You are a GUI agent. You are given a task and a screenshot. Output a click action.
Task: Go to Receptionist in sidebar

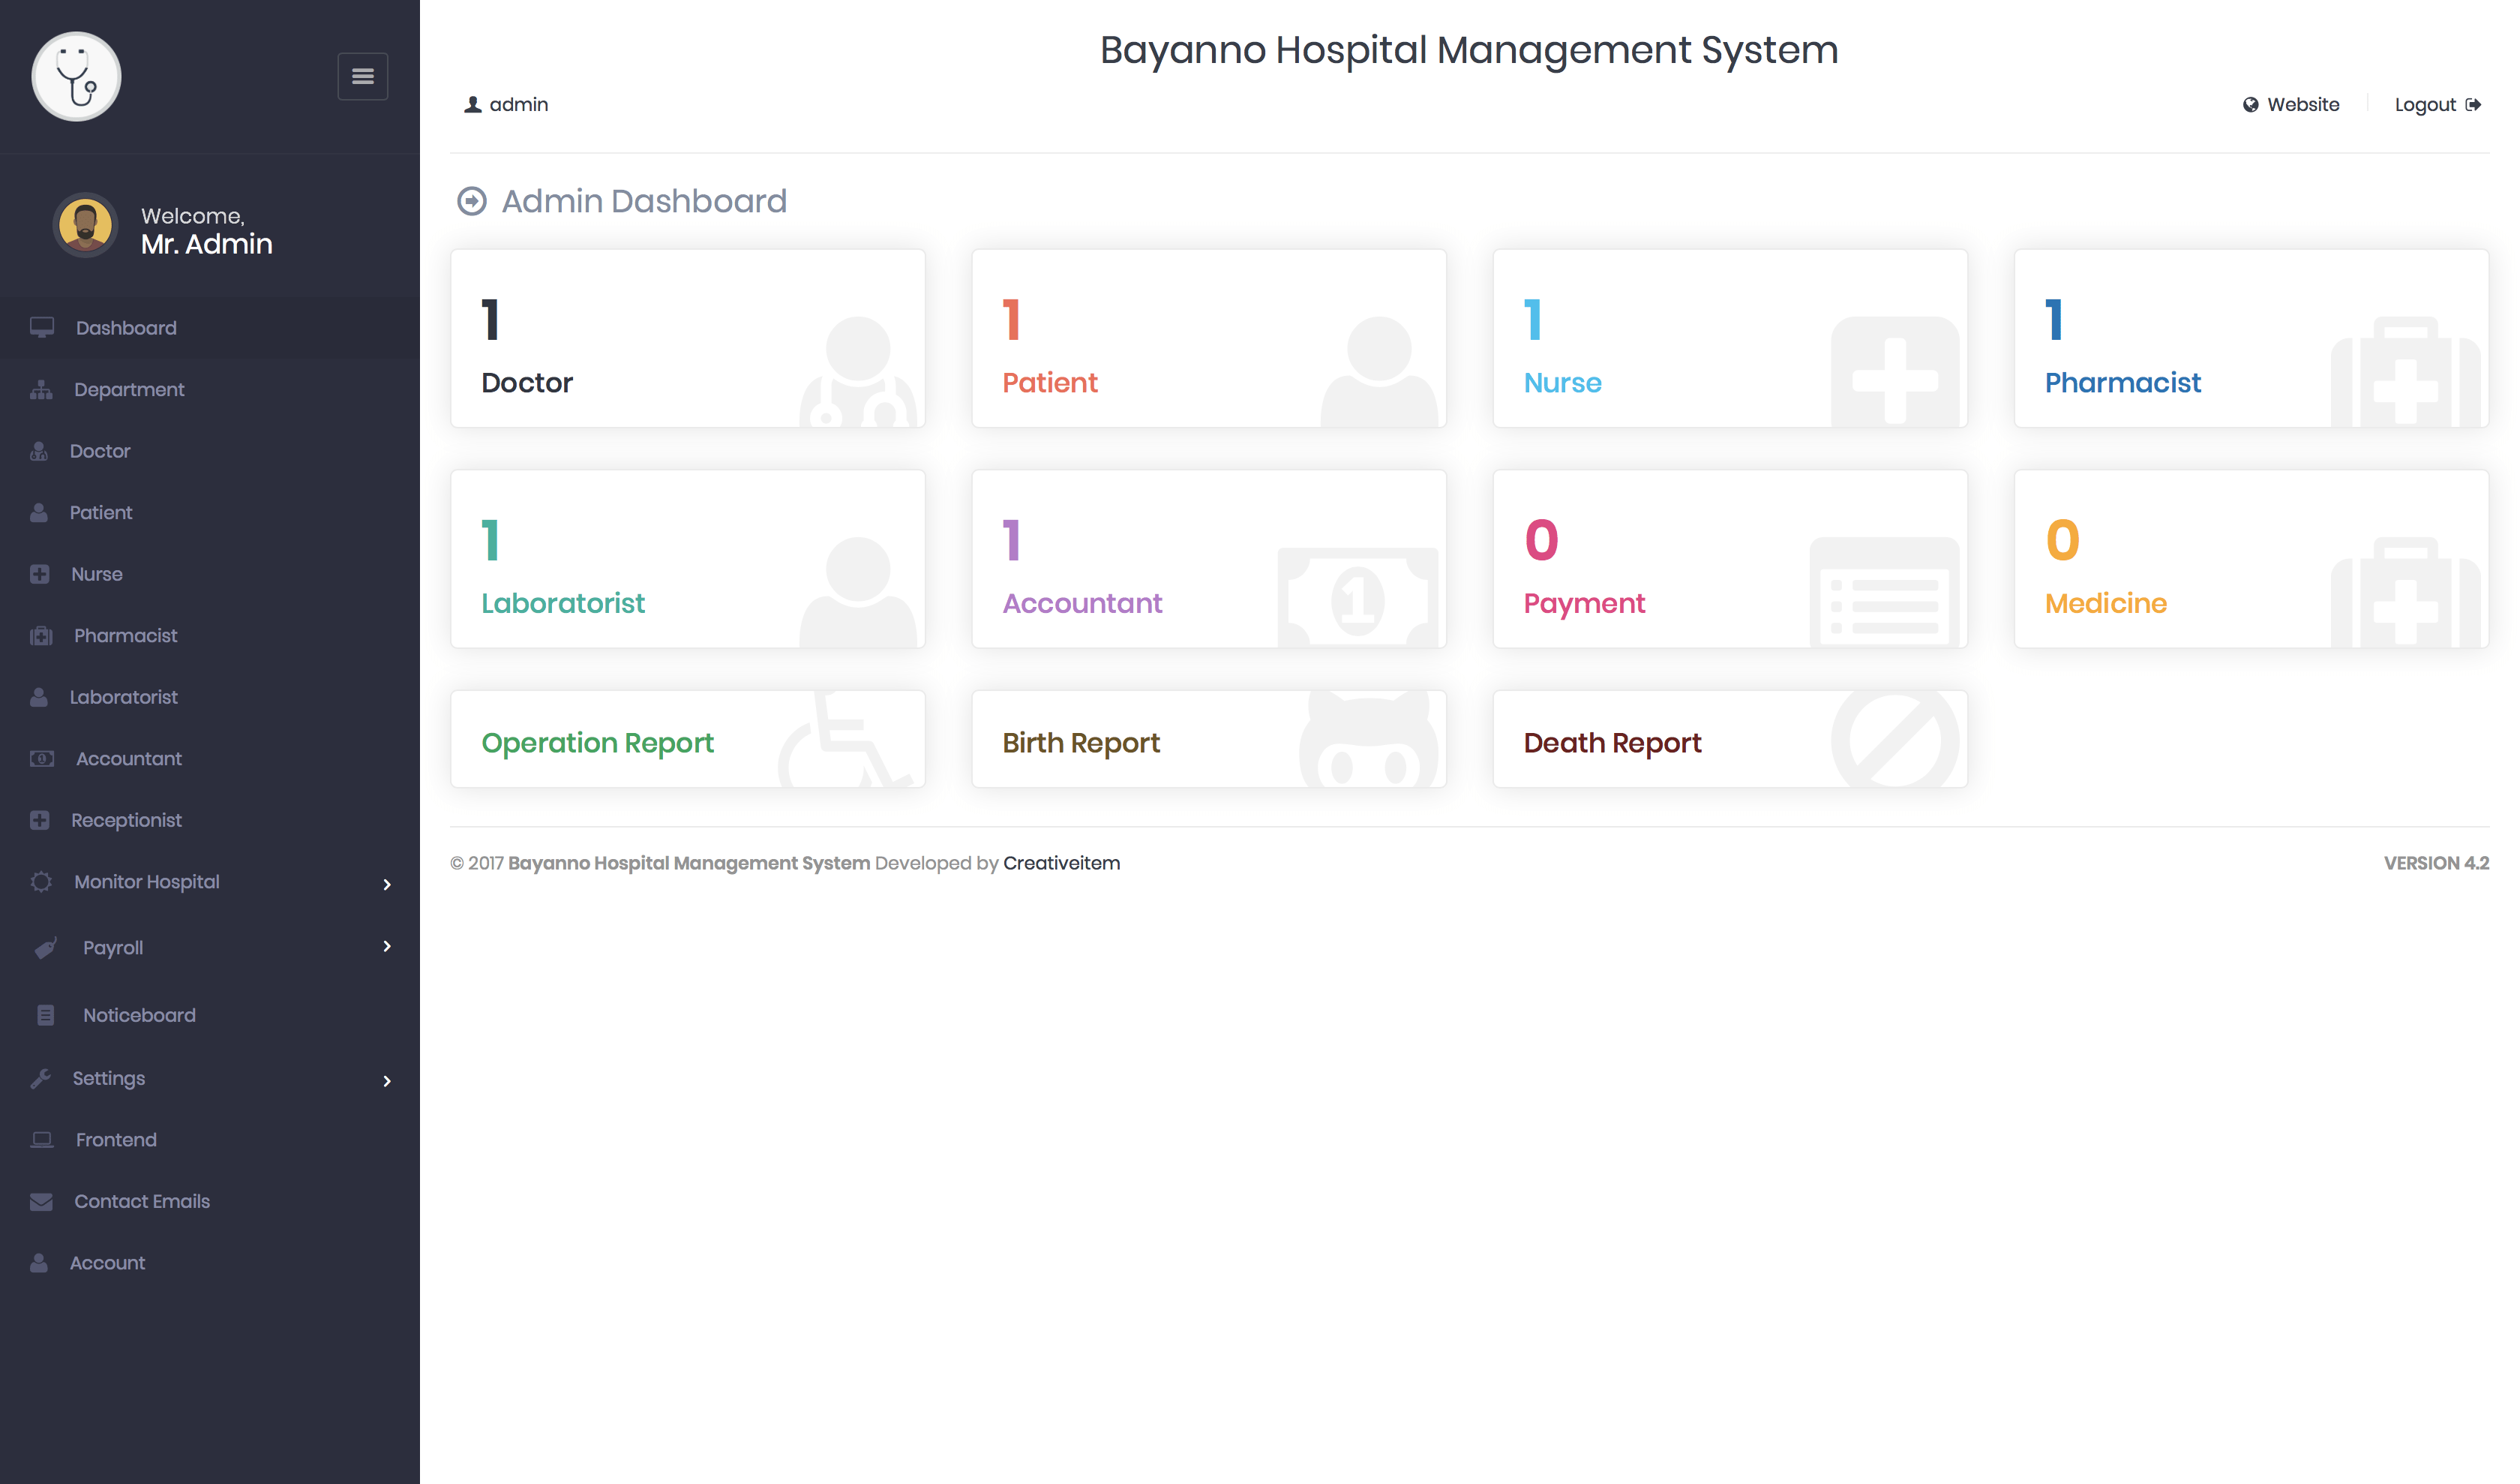126,820
